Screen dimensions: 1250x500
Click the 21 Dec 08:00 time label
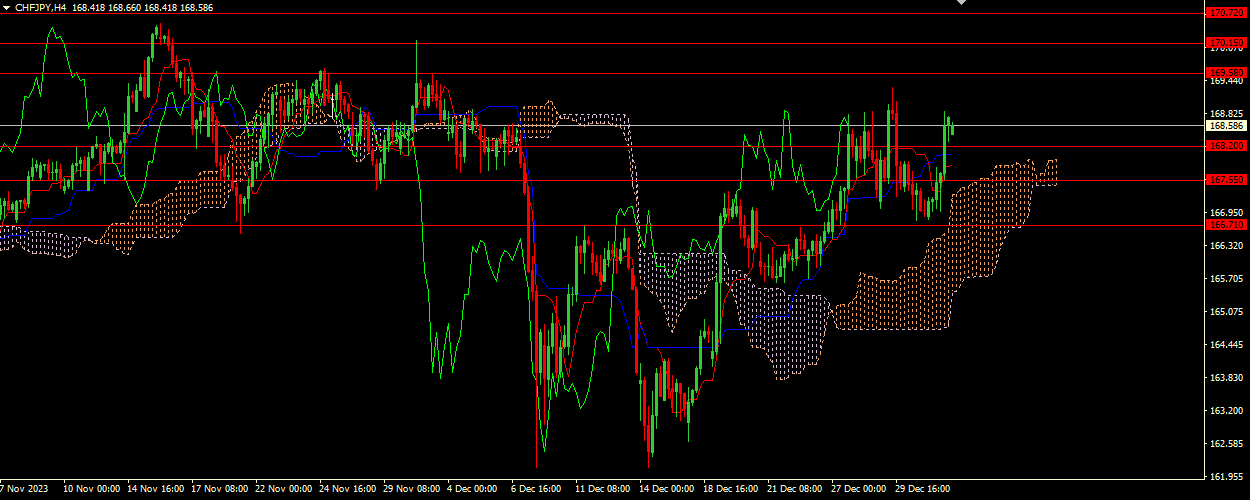(796, 490)
